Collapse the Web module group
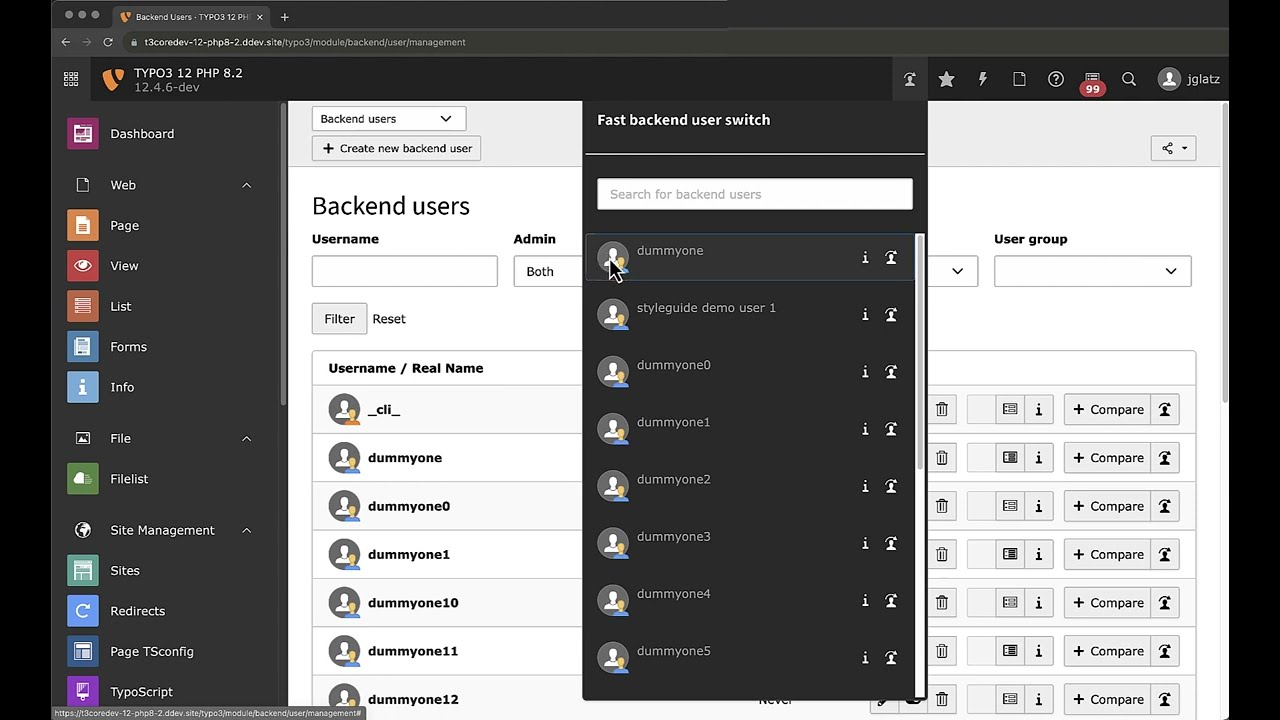 point(246,185)
